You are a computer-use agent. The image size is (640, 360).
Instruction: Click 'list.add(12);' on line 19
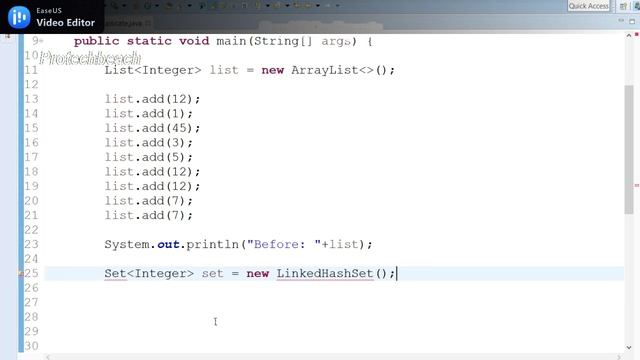click(x=152, y=186)
